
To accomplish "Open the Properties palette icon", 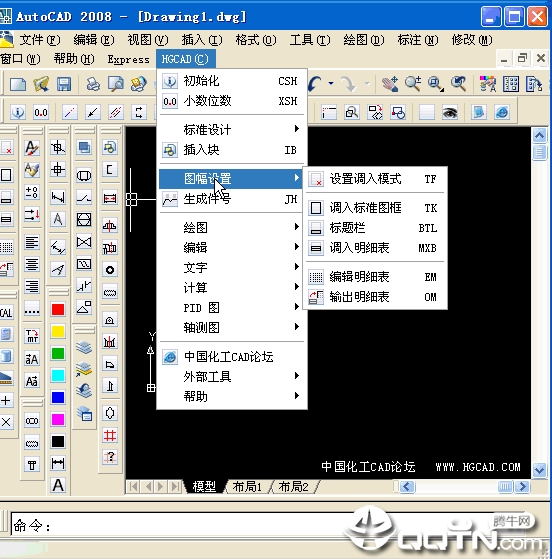I will pos(488,84).
